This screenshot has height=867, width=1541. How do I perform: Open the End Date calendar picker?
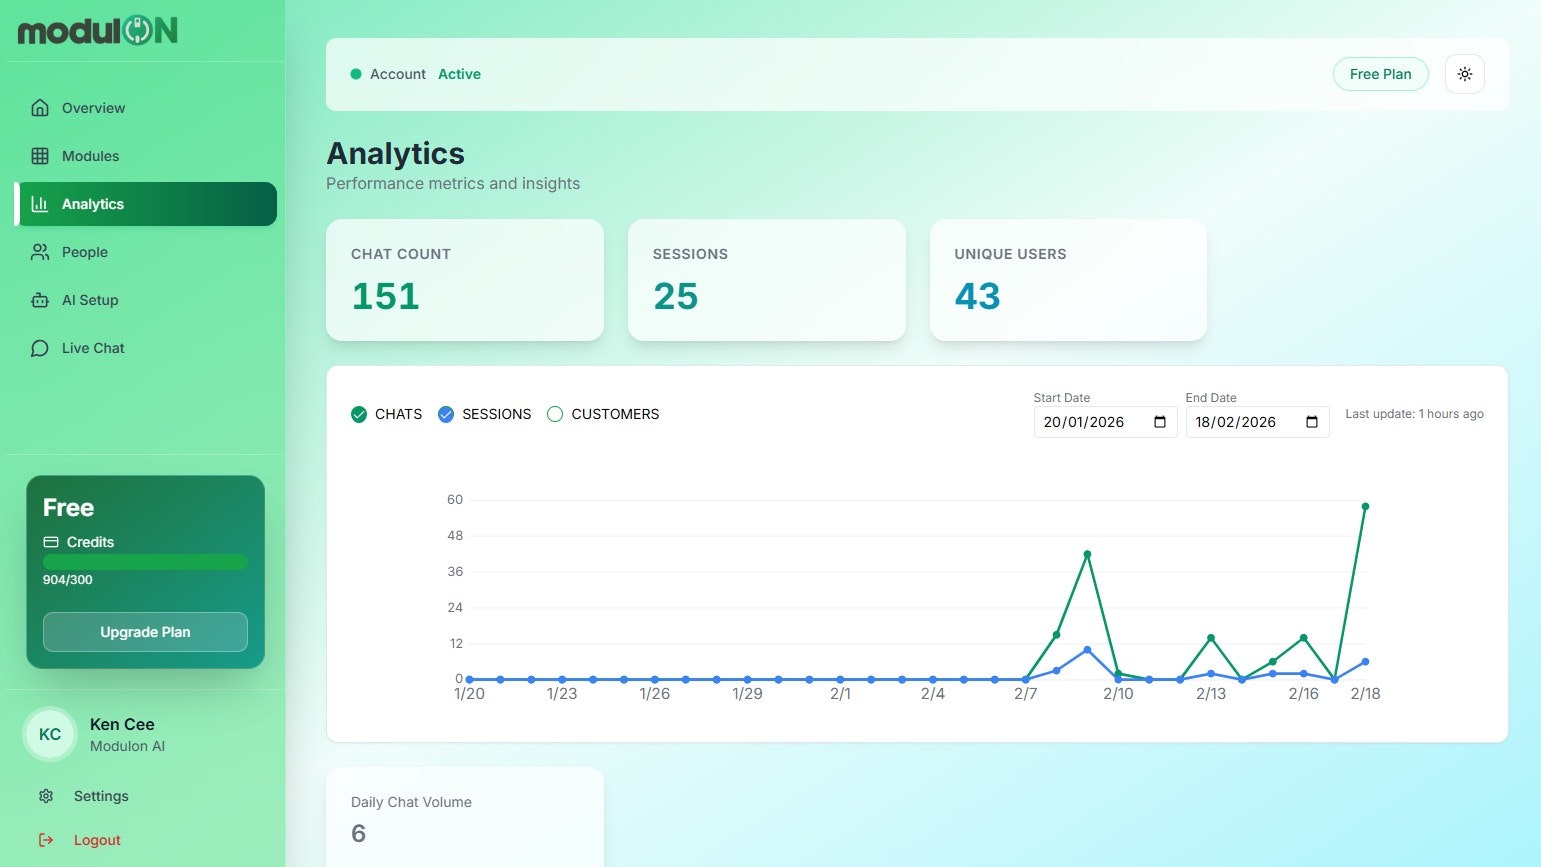point(1312,422)
